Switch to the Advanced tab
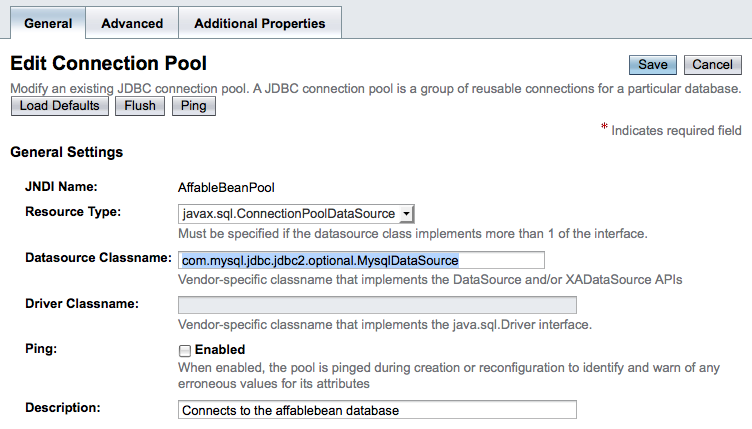 131,23
